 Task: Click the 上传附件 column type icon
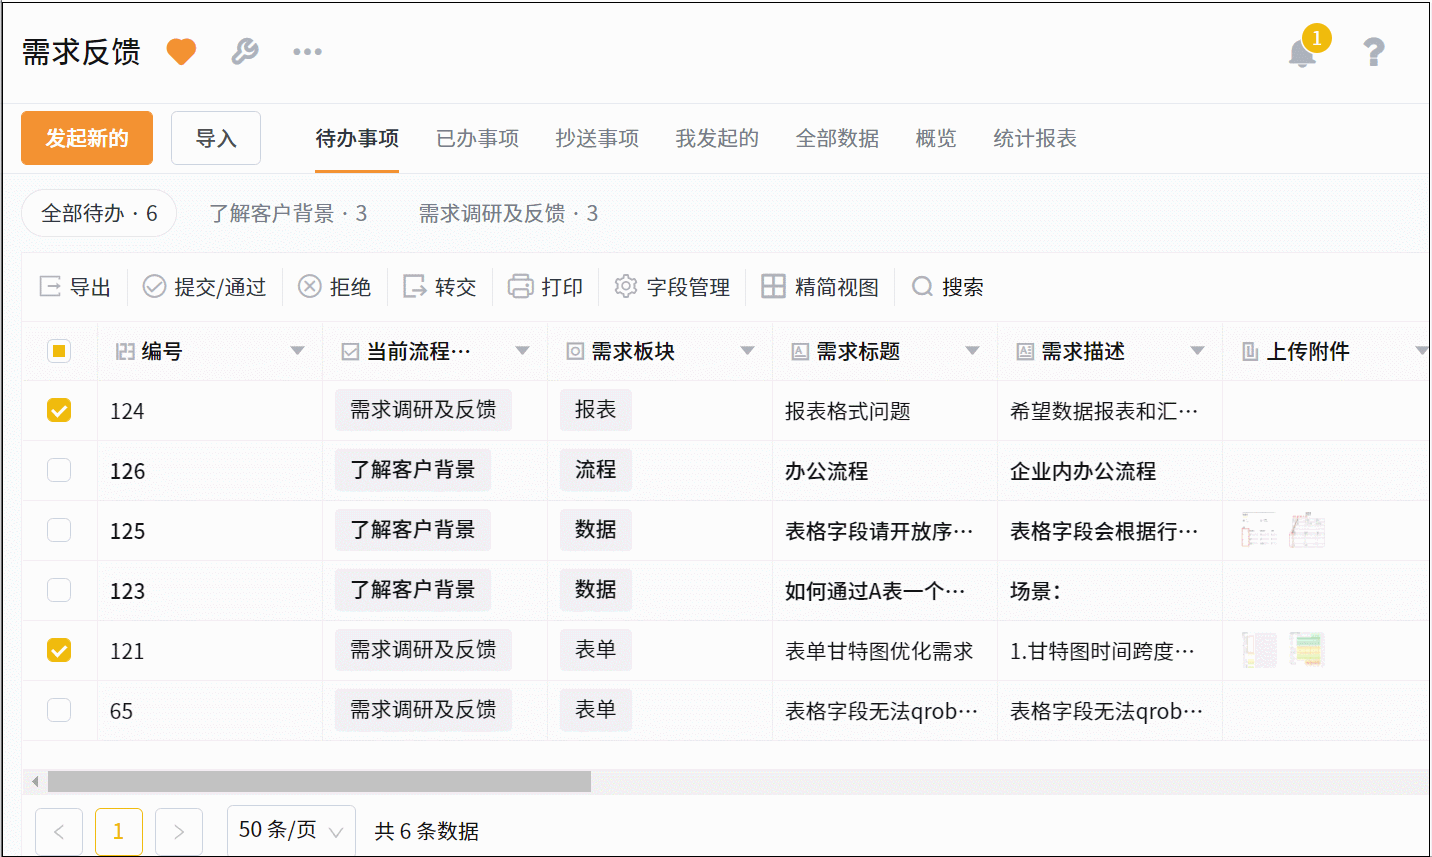(x=1250, y=351)
